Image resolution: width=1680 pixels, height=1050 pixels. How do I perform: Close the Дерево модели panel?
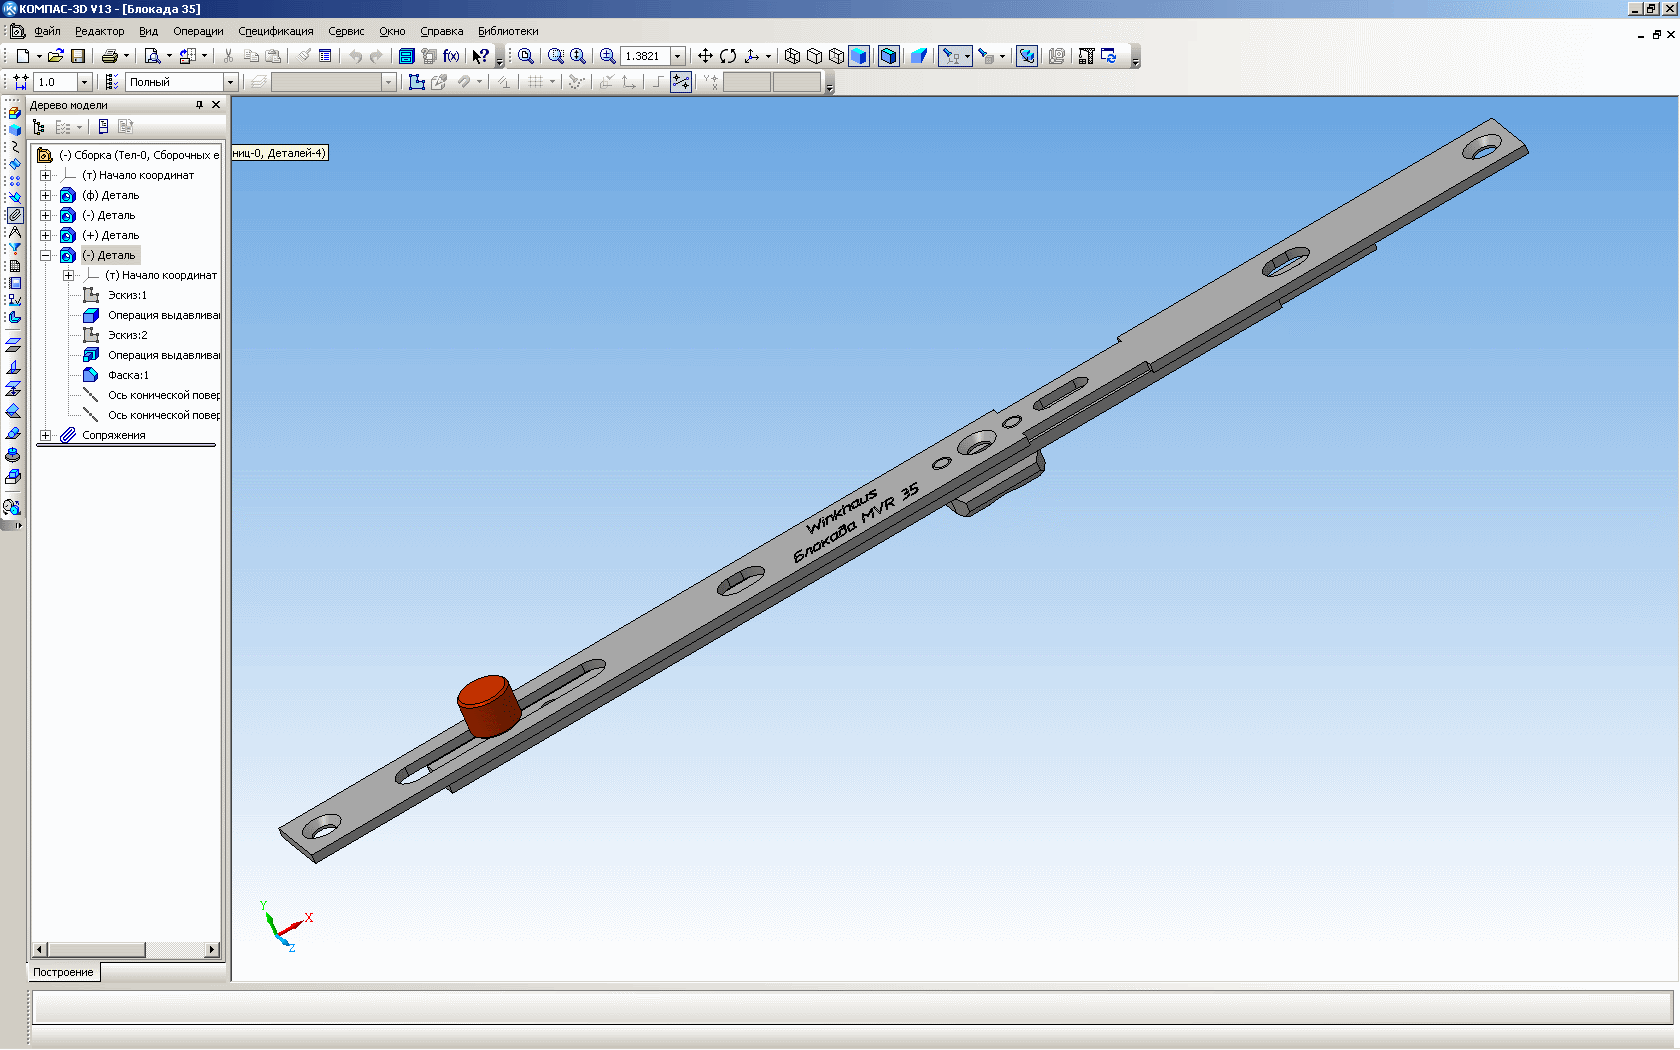pyautogui.click(x=216, y=105)
